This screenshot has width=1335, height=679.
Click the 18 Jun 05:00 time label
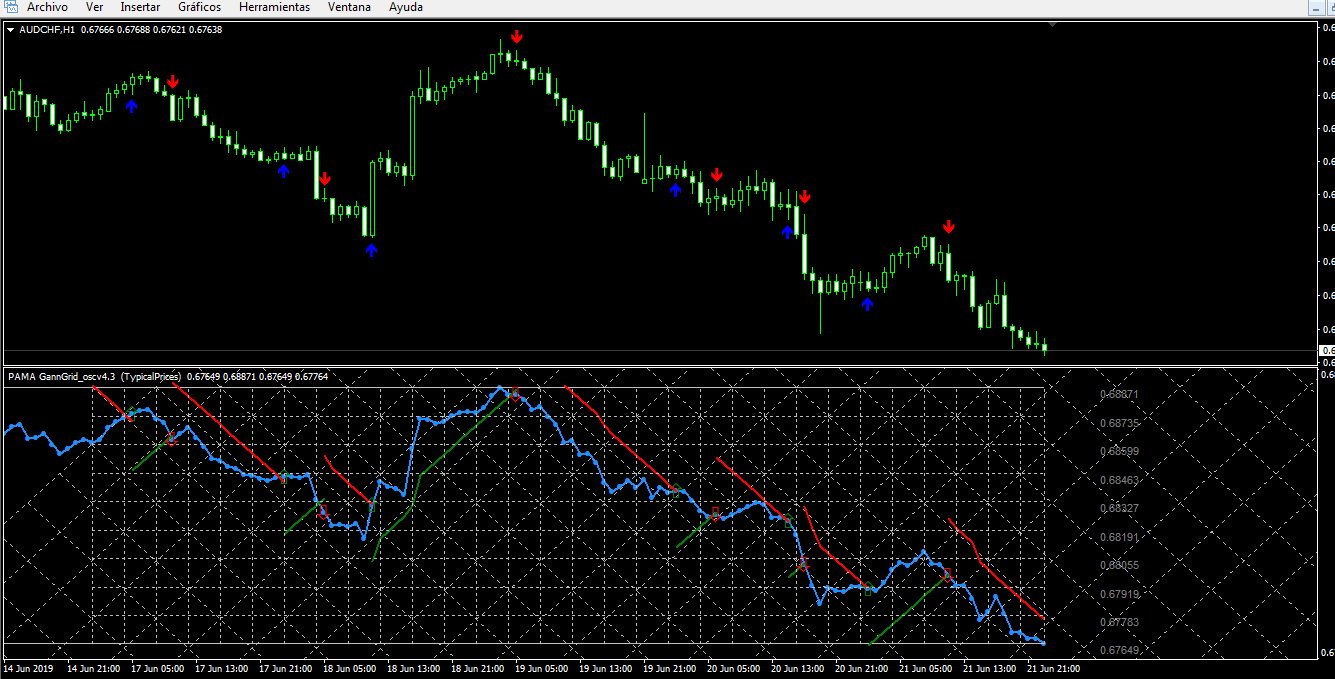point(349,668)
